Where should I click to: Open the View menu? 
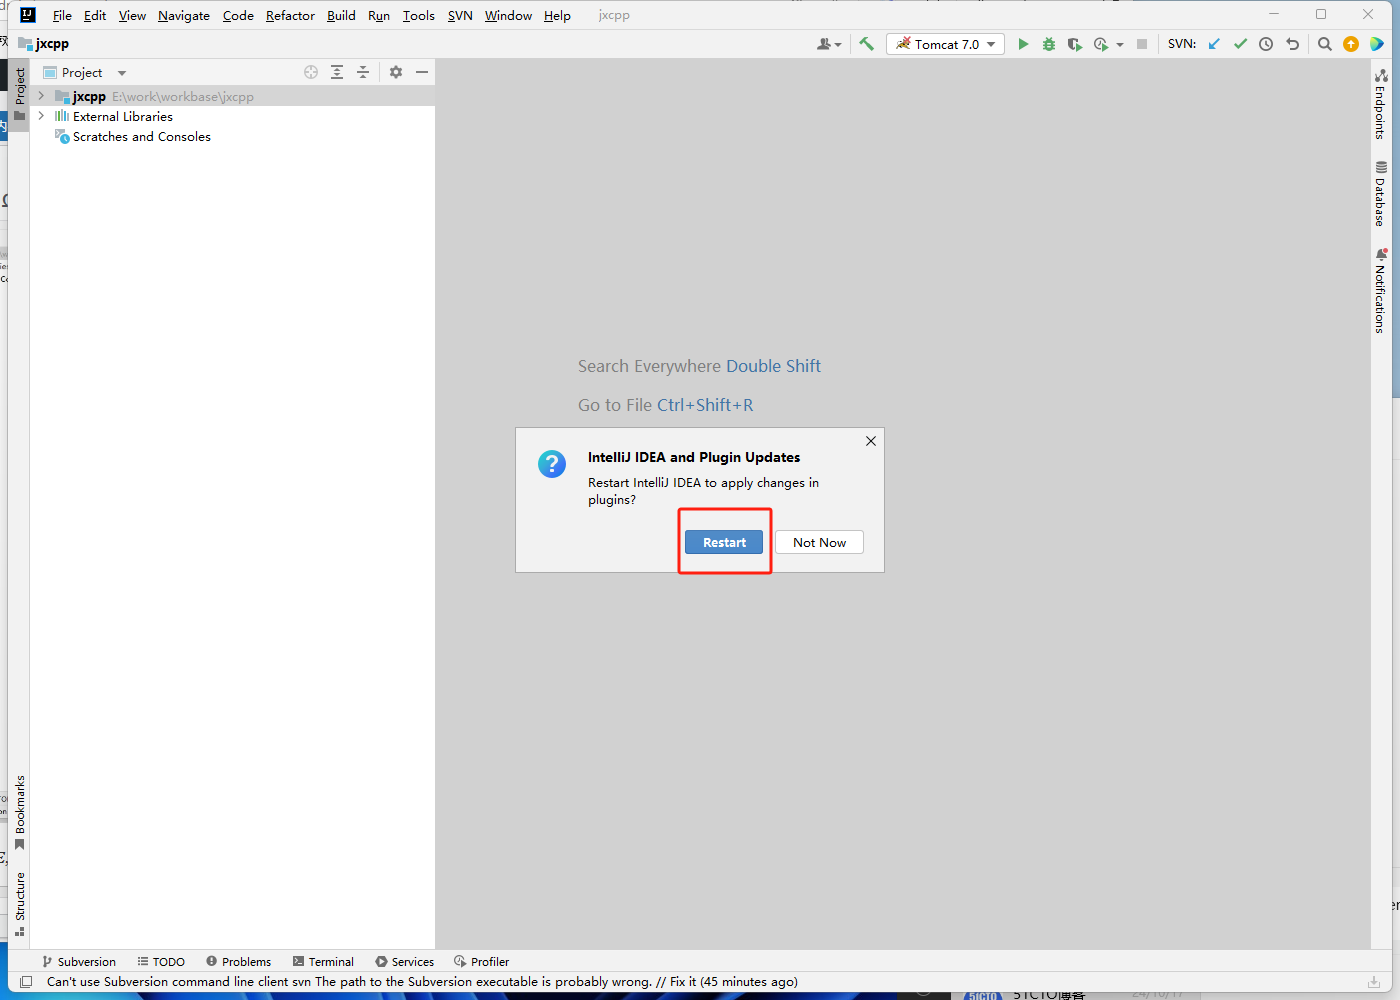[132, 15]
